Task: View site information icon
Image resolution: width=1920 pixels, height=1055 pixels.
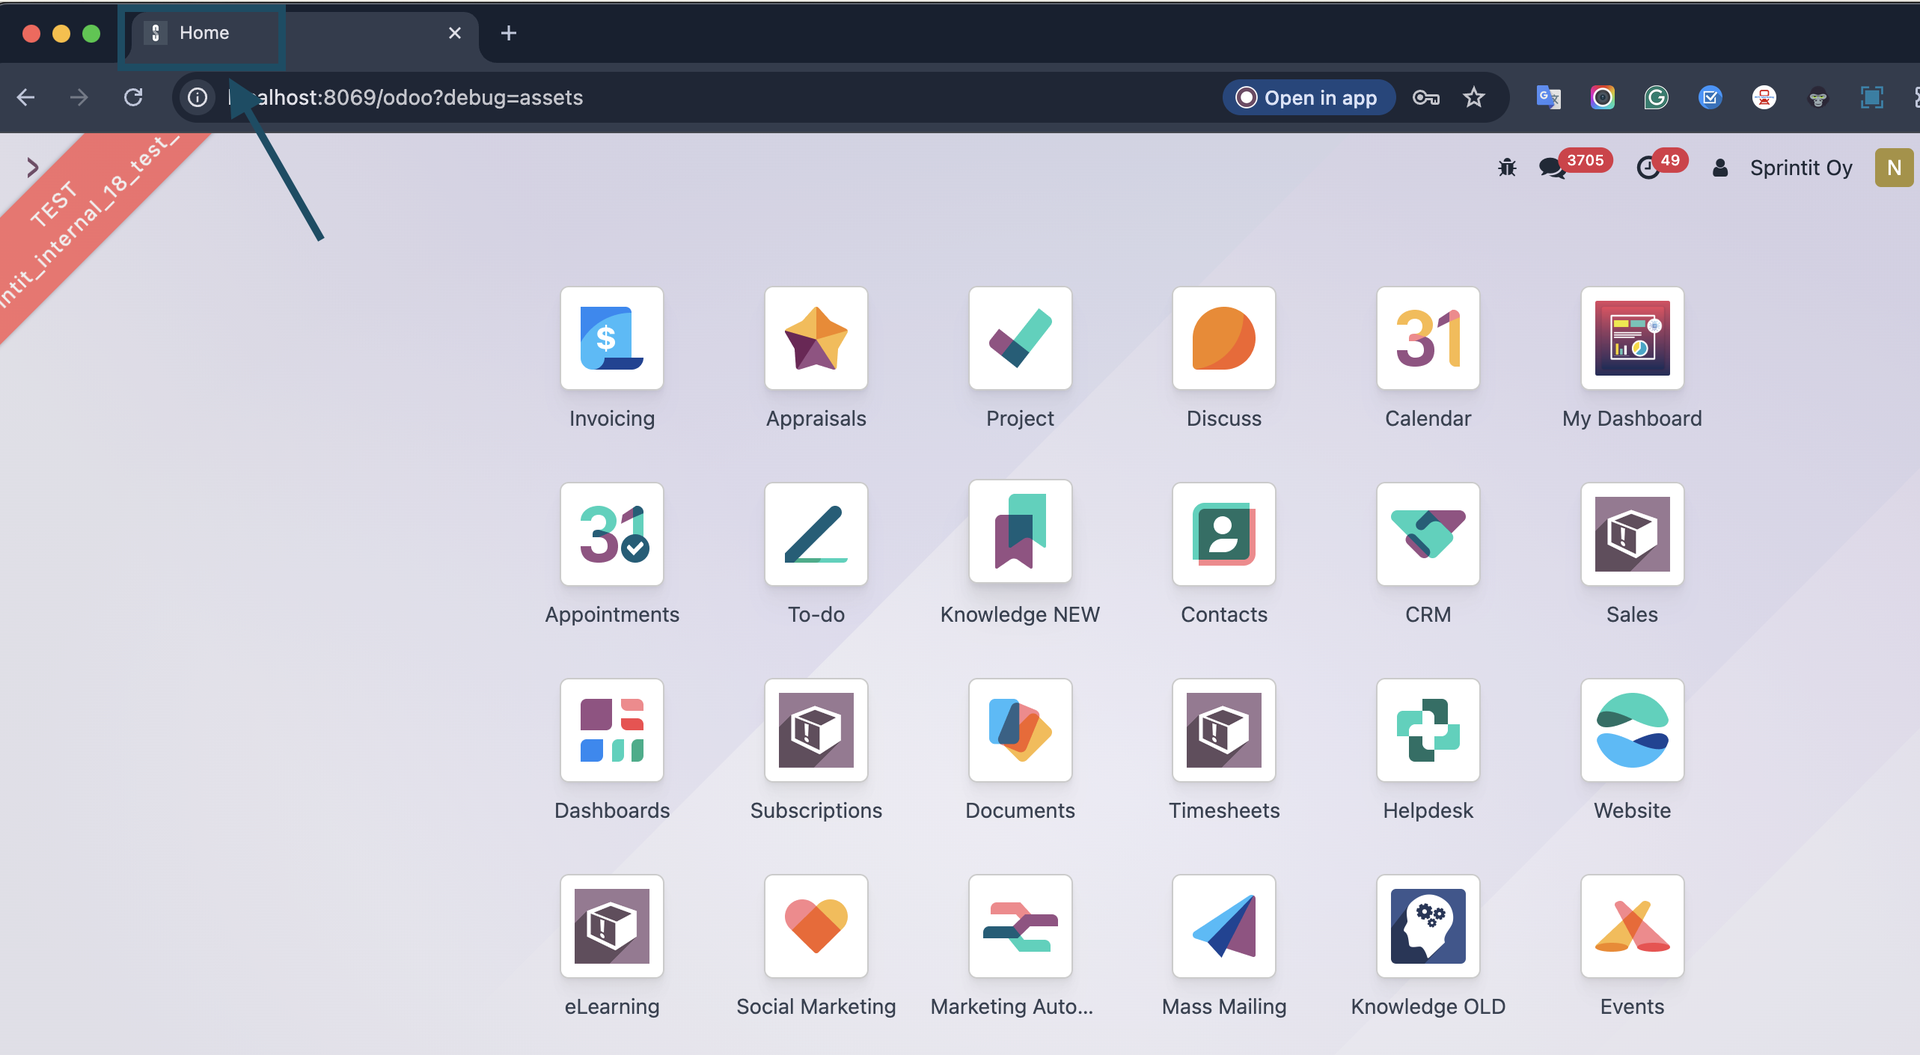Action: pyautogui.click(x=198, y=97)
